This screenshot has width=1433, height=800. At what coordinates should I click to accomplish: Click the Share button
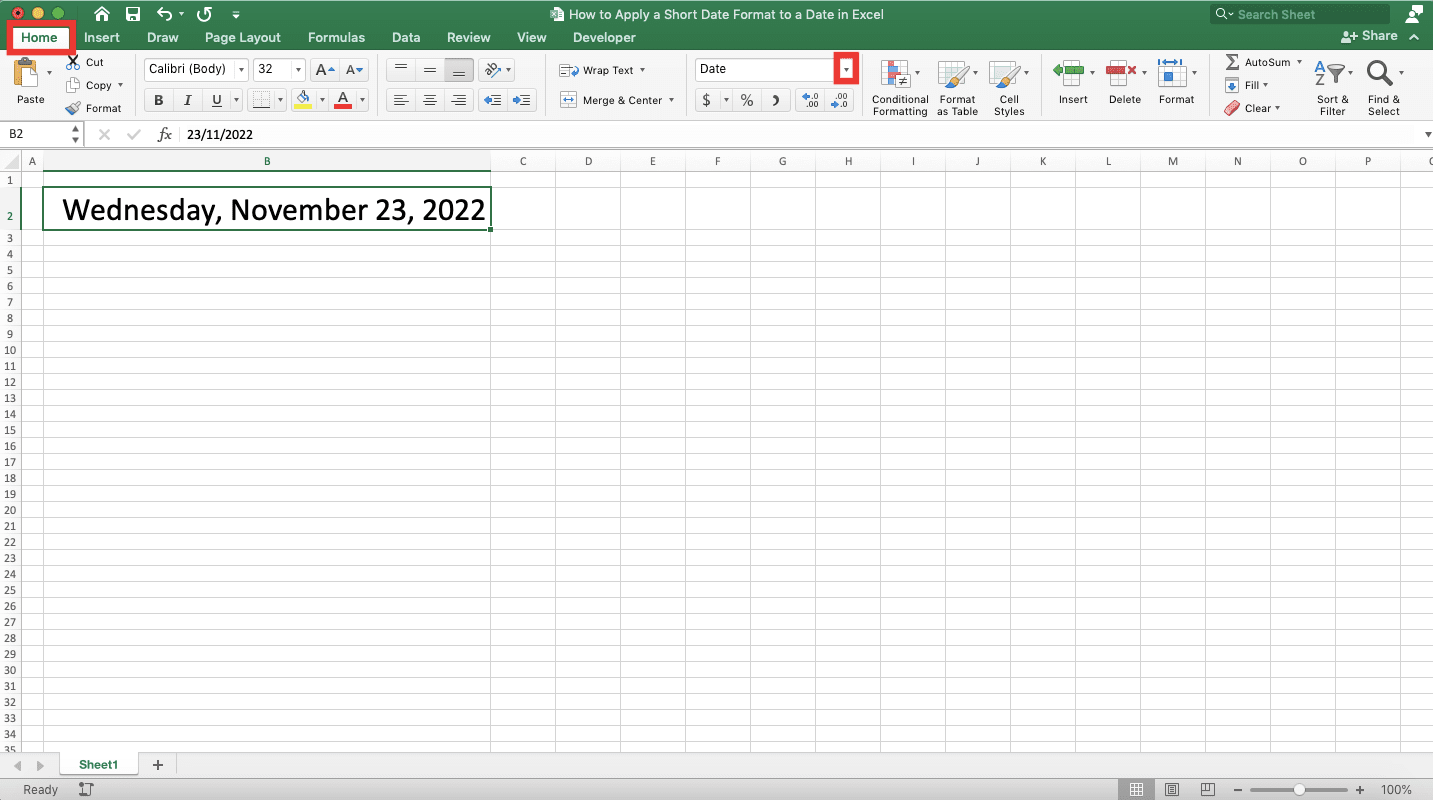[1370, 36]
